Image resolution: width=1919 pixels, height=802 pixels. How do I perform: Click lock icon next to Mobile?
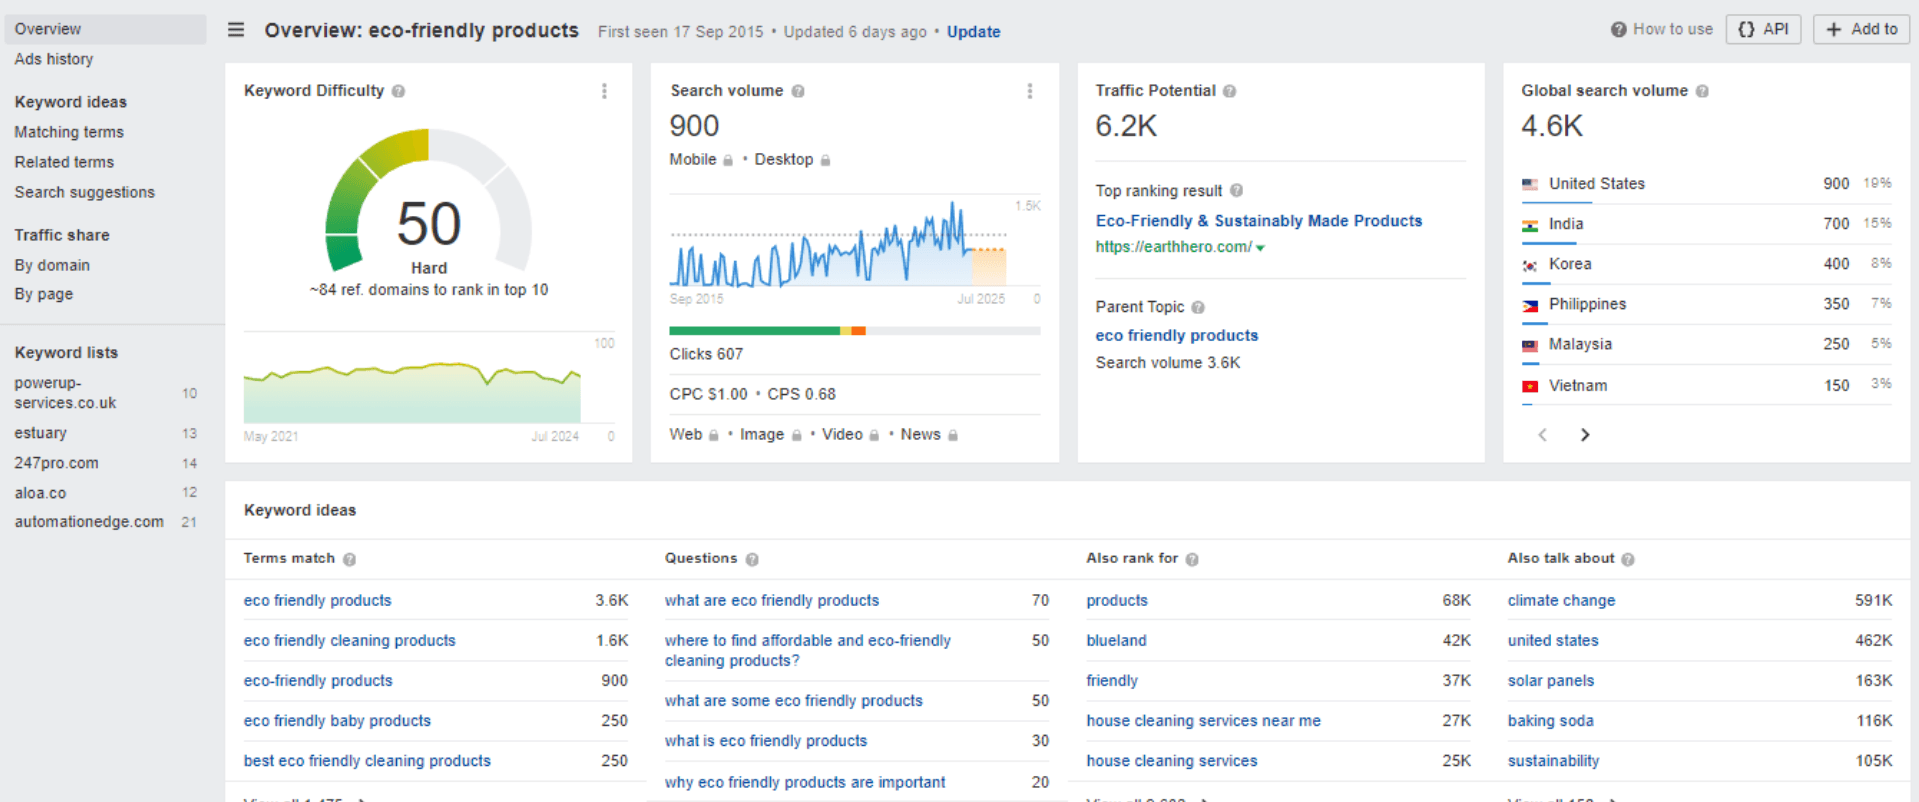pos(728,160)
